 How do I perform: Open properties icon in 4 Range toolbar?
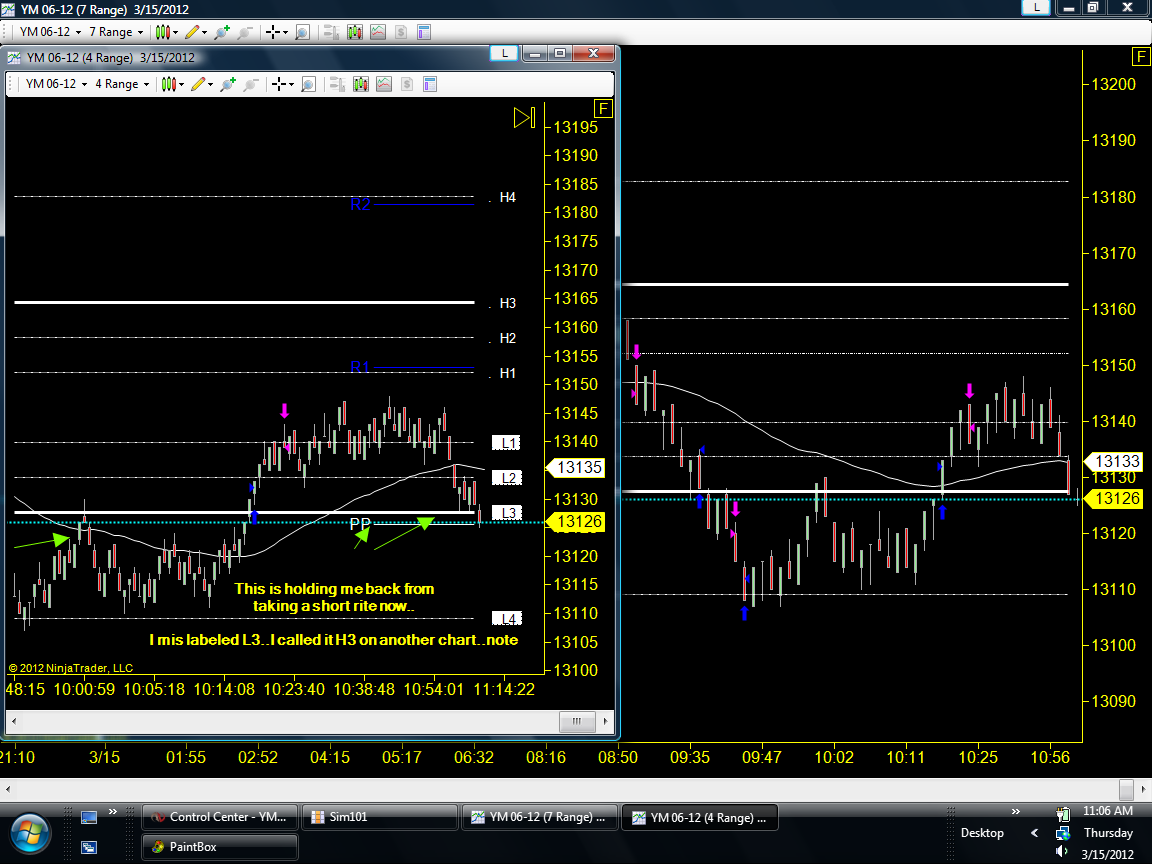(x=431, y=84)
